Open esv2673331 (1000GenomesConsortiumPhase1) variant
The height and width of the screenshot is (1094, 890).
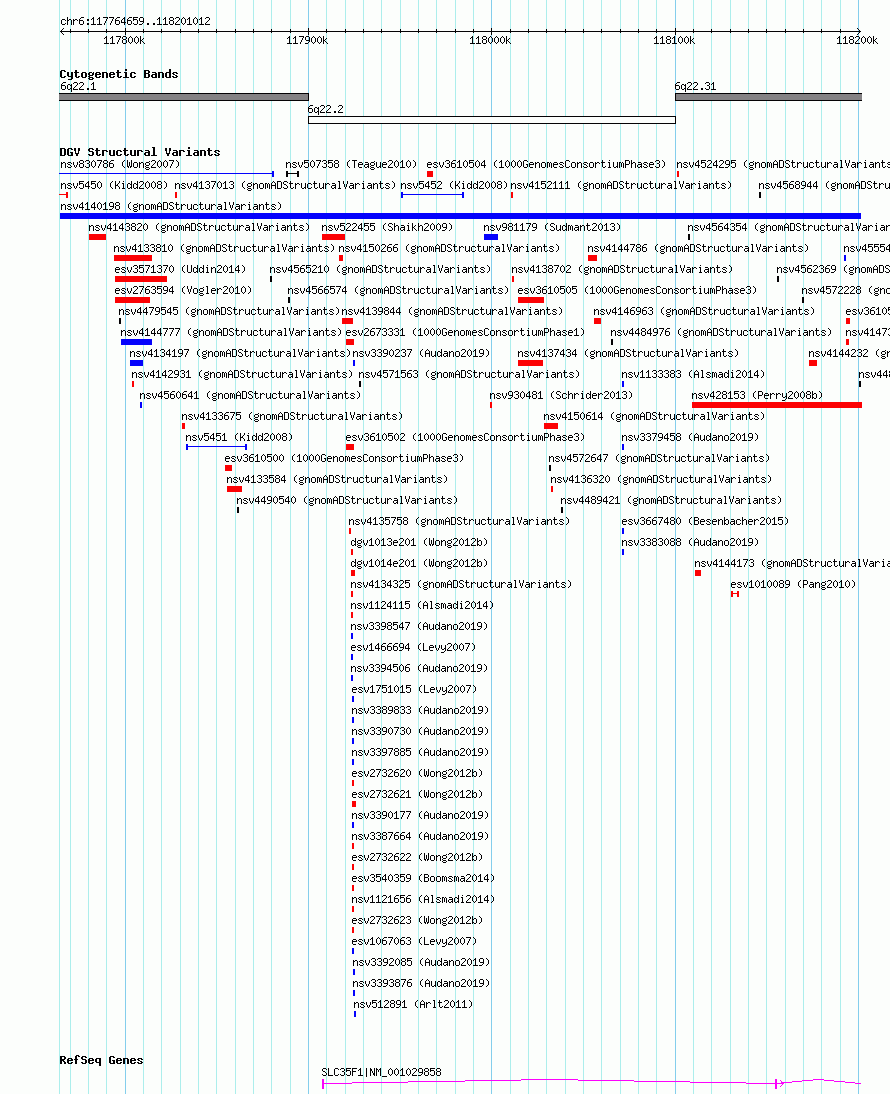click(x=465, y=332)
